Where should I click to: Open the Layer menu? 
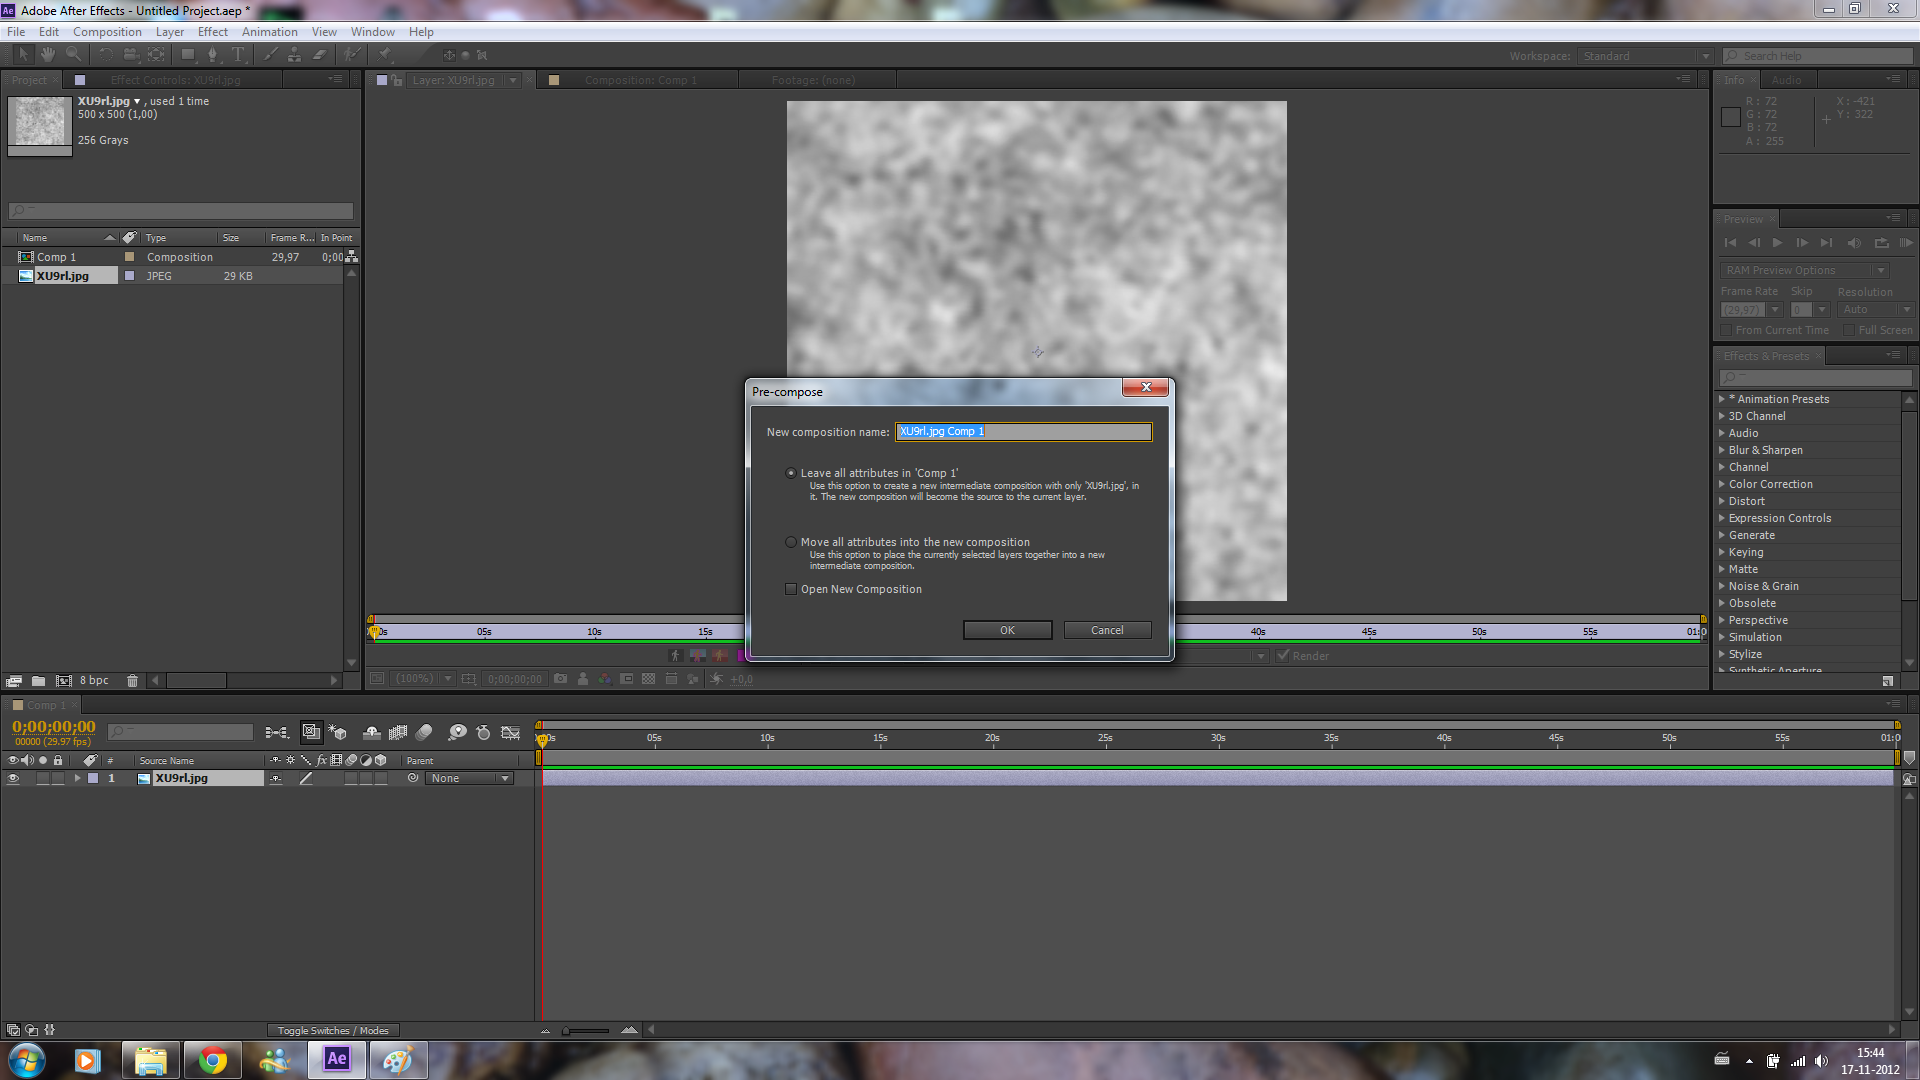tap(169, 32)
